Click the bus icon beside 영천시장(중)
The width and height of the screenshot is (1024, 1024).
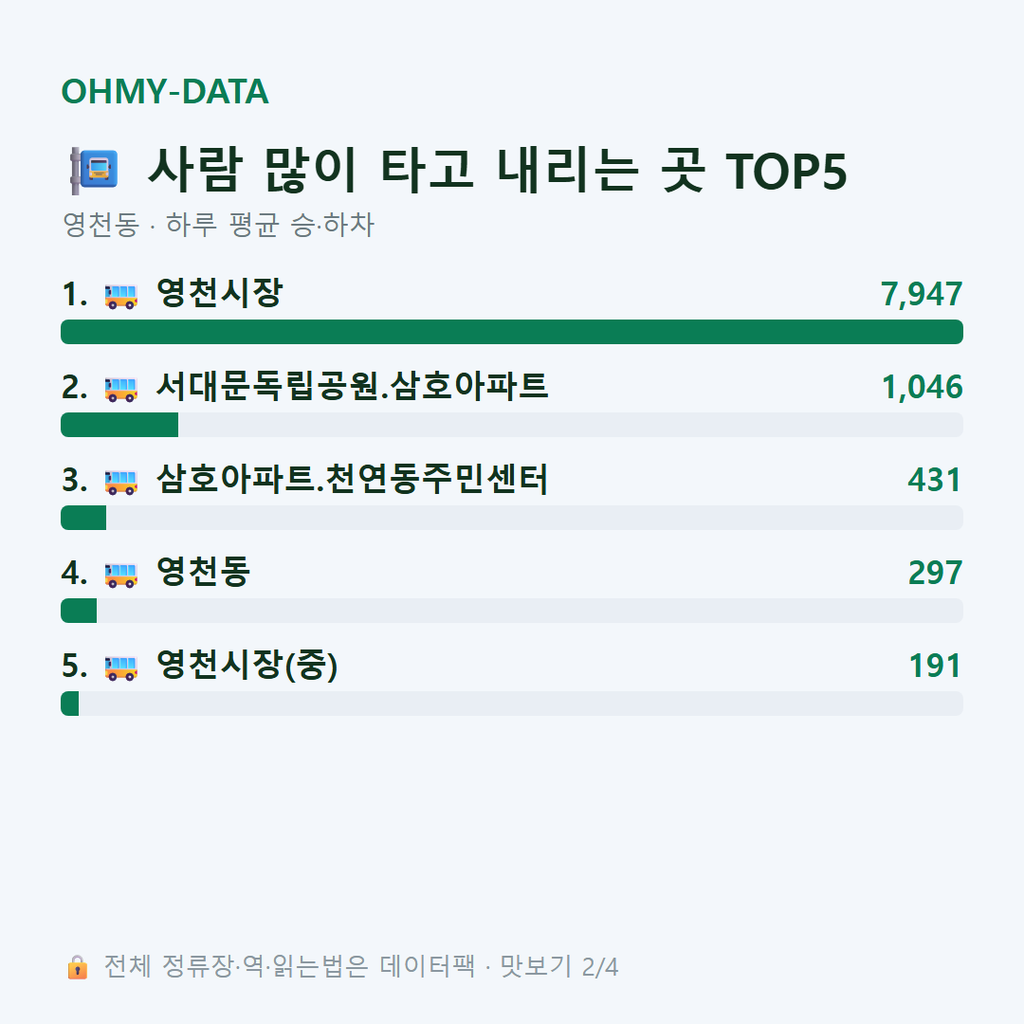(x=121, y=667)
